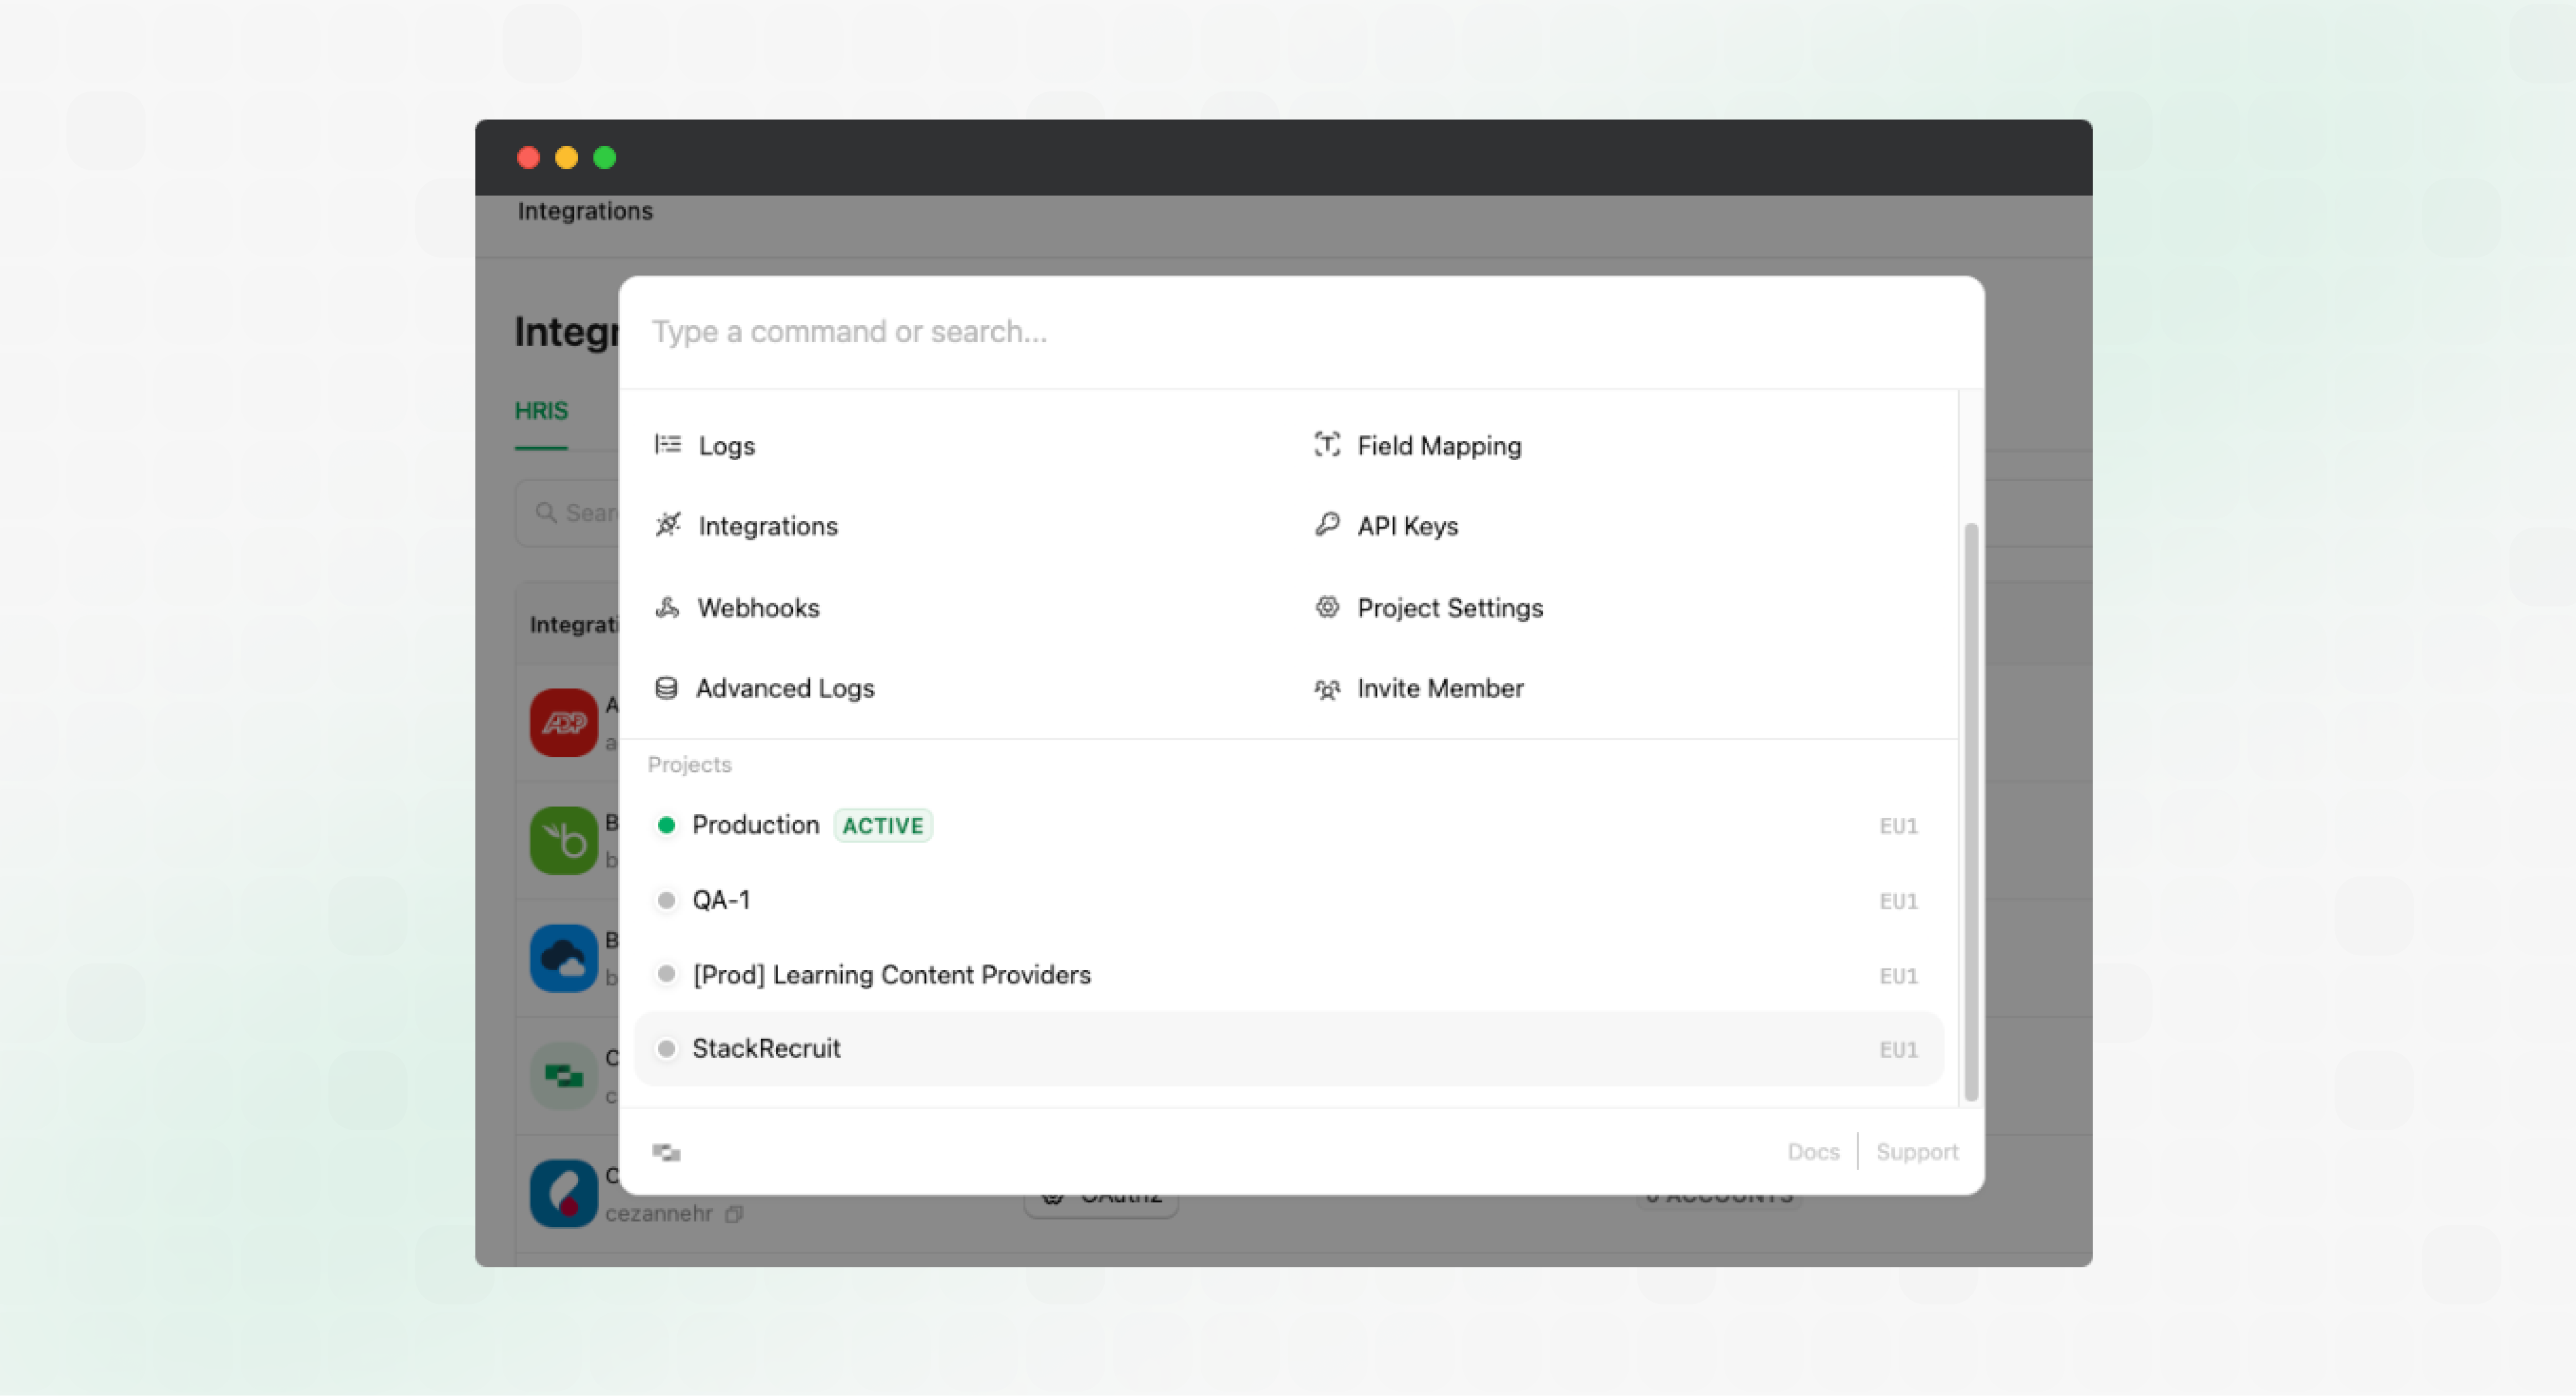
Task: Select [Prod] Learning Content Providers project
Action: tap(1289, 974)
